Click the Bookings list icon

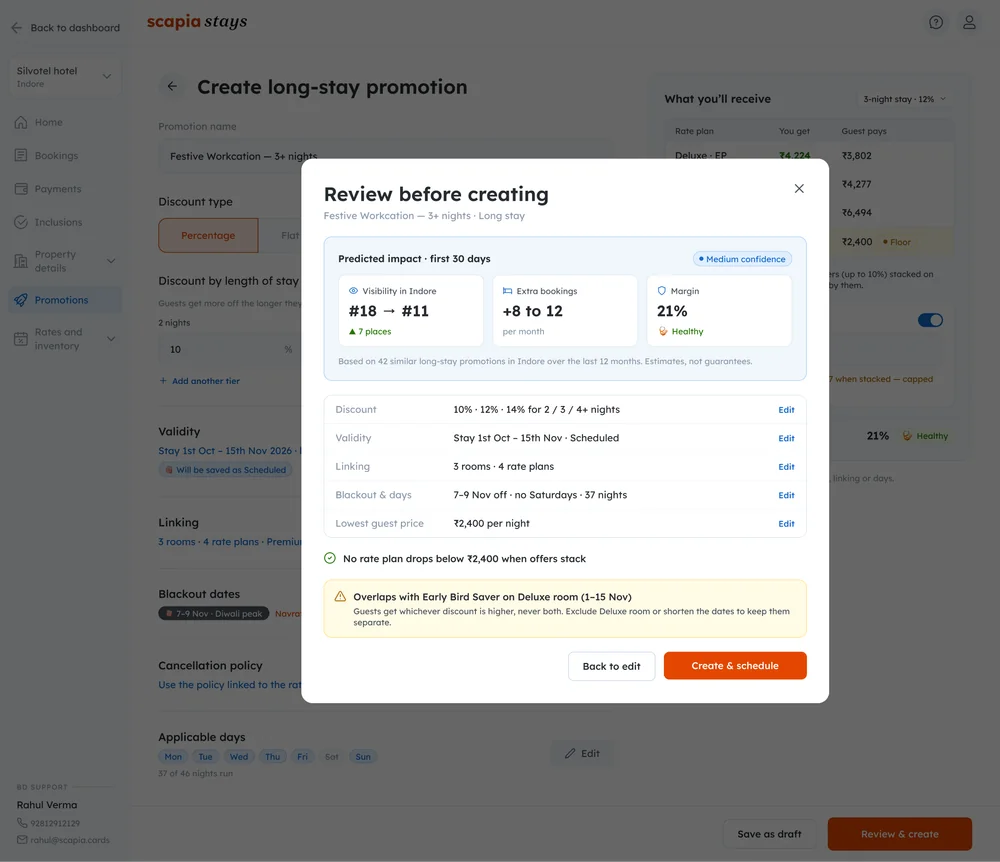click(x=21, y=156)
